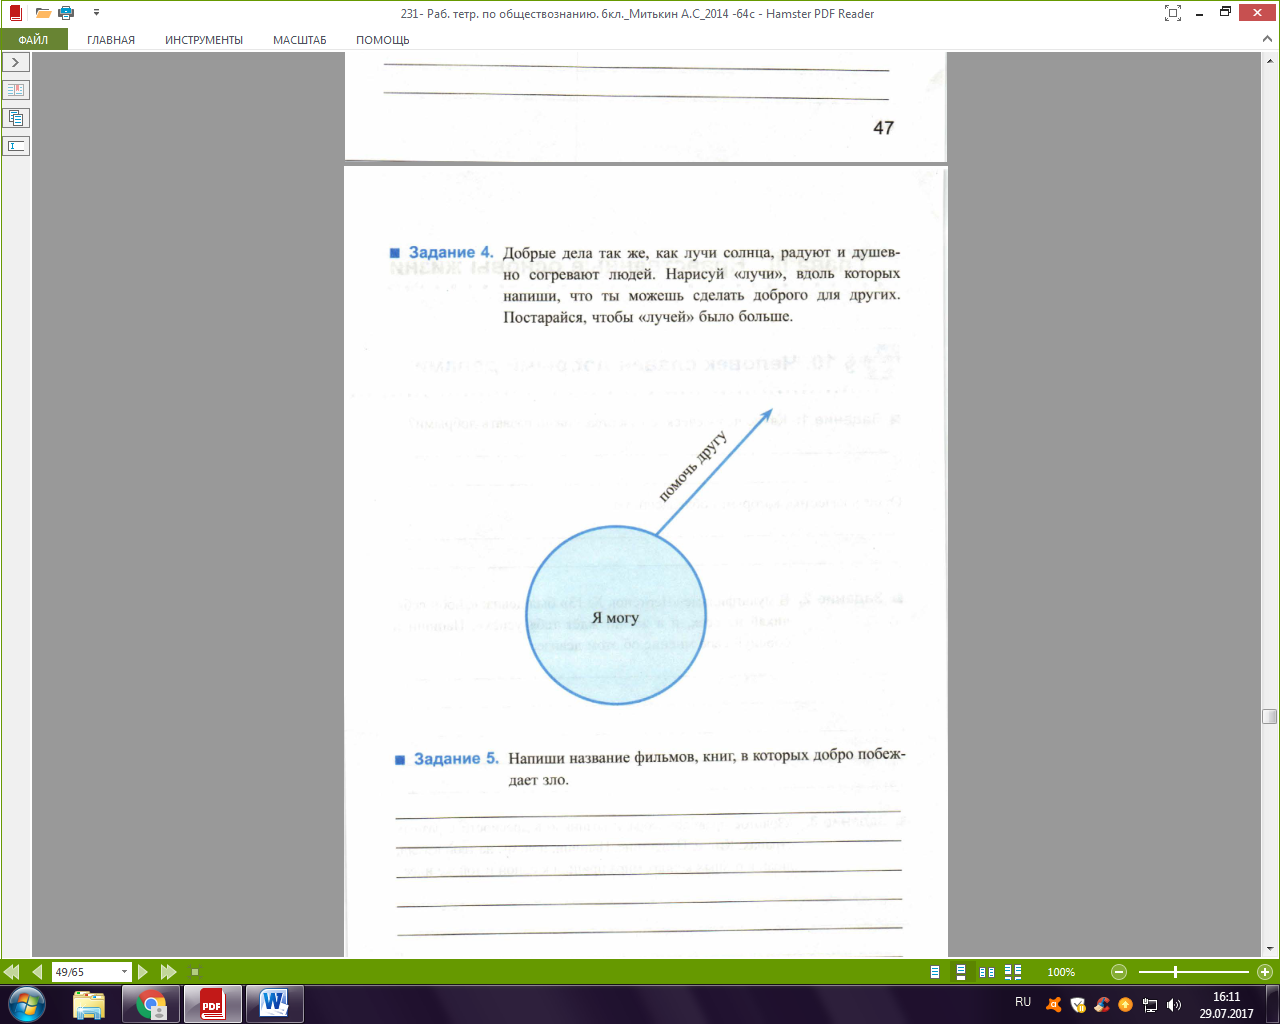
Task: Click the Я могу circle on the page
Action: [615, 616]
